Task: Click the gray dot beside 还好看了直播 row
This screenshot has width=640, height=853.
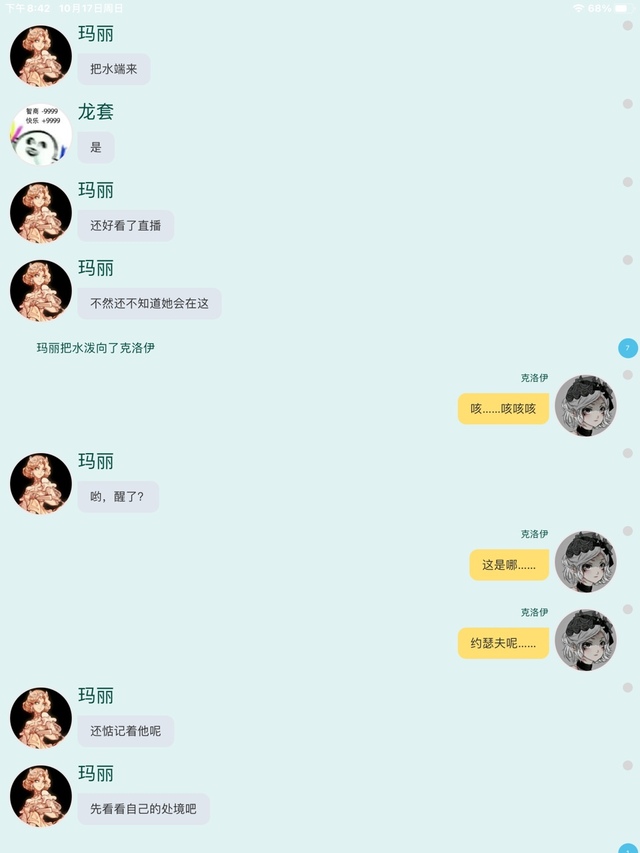Action: click(x=627, y=182)
